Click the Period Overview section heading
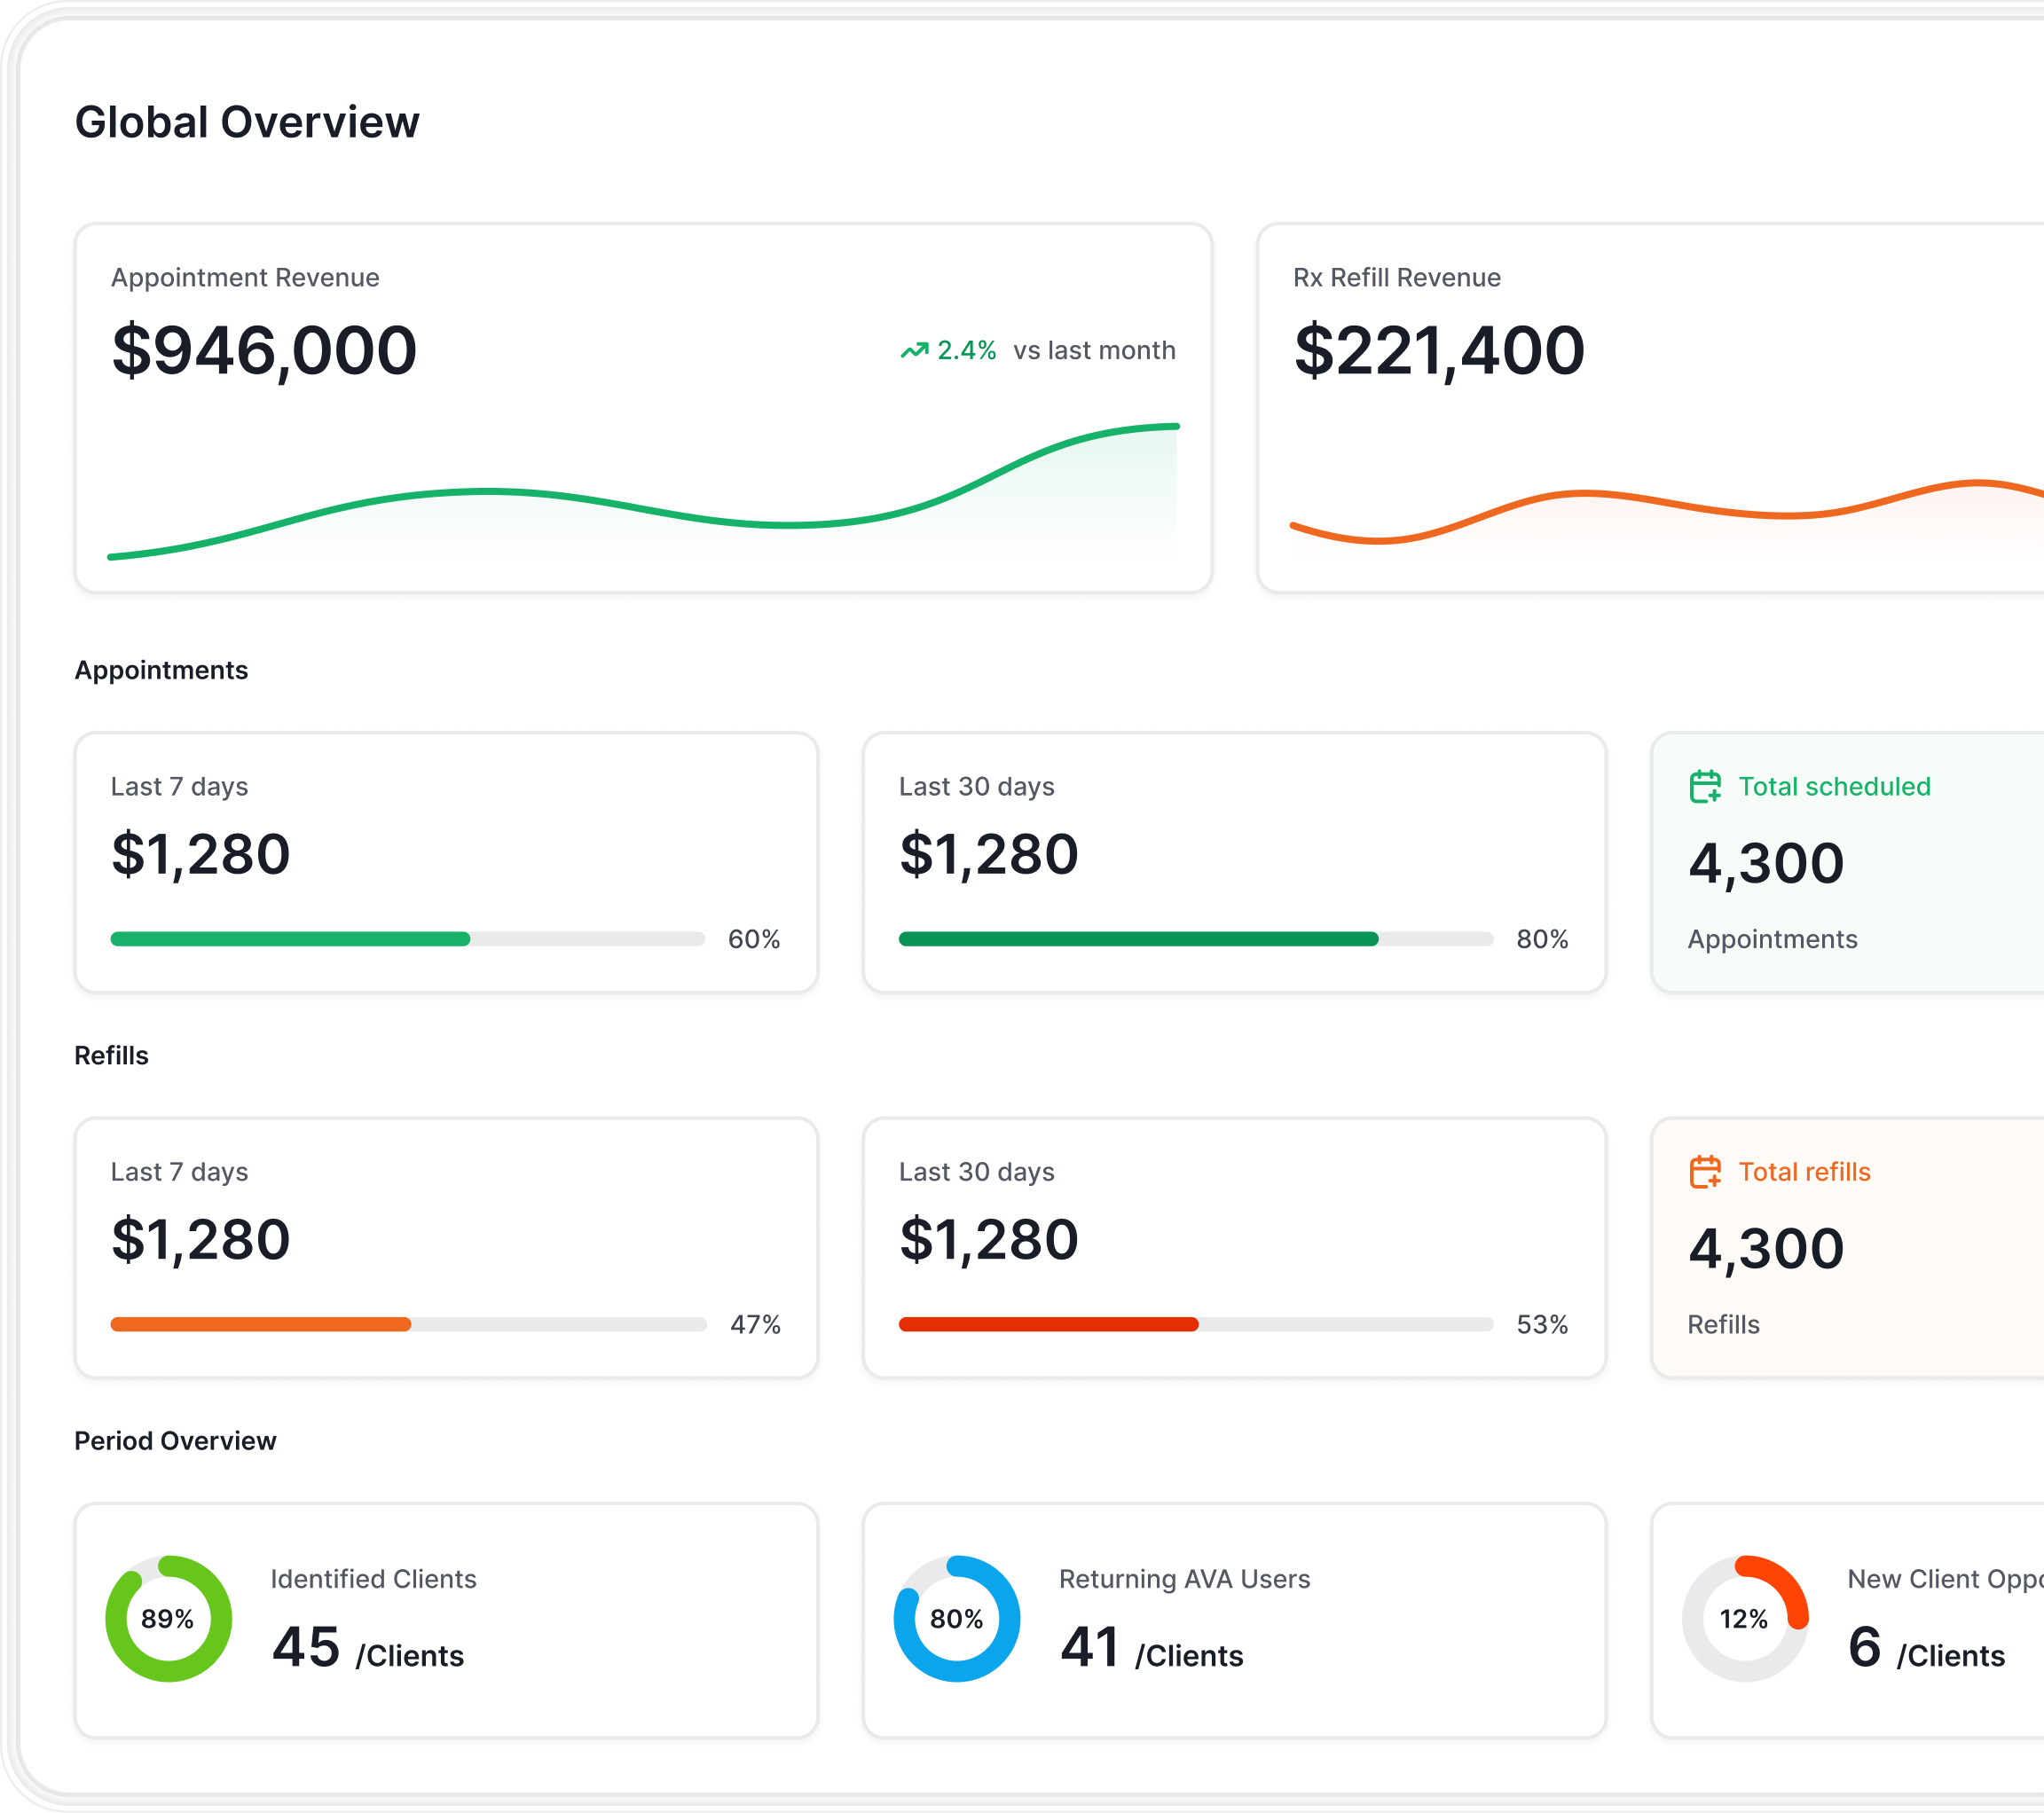The image size is (2044, 1813). coord(175,1440)
